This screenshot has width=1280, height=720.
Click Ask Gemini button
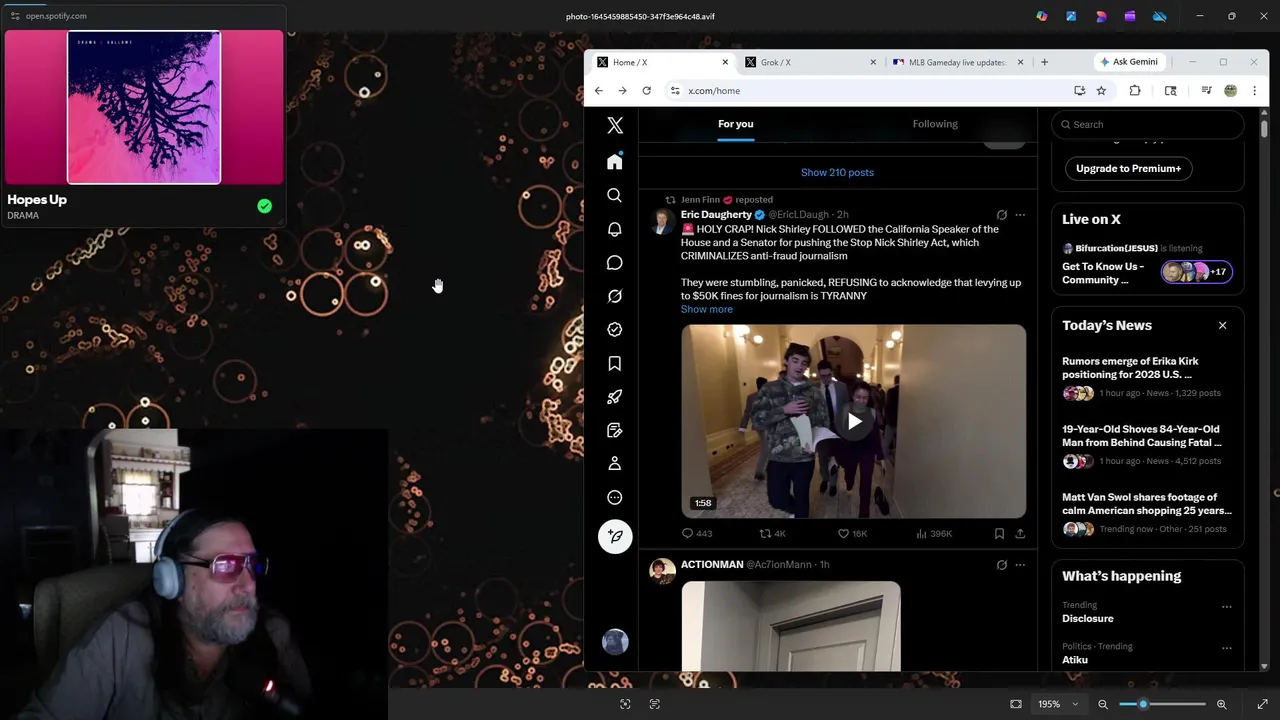tap(1129, 62)
